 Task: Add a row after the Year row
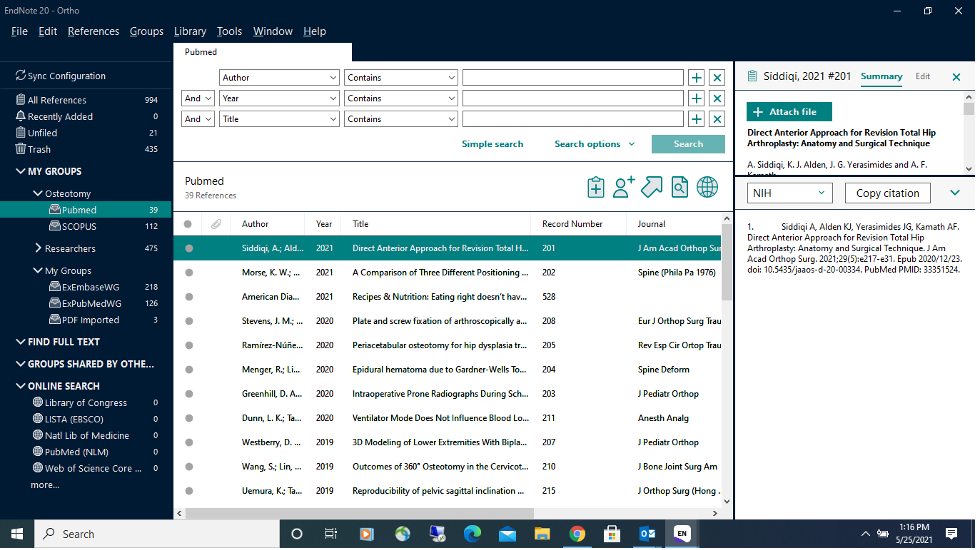(x=696, y=98)
